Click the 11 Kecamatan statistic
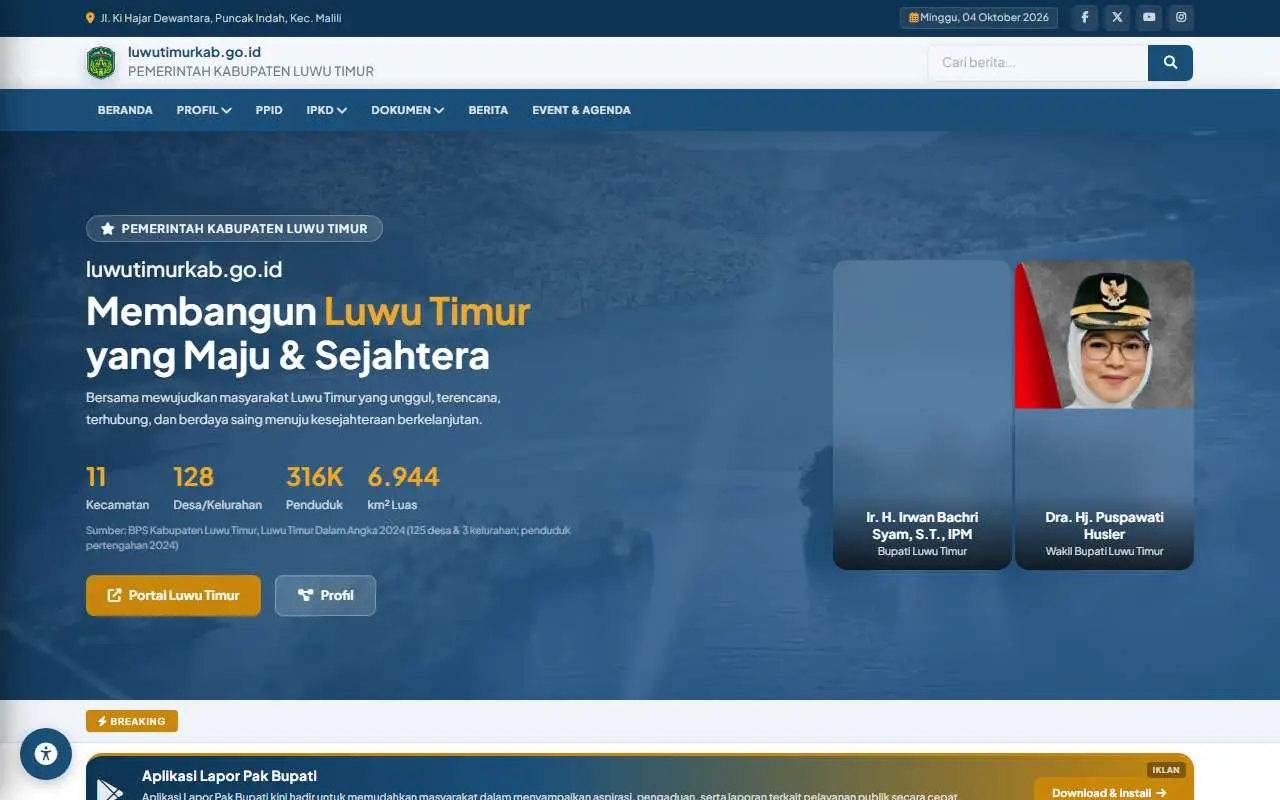This screenshot has width=1280, height=800. [118, 487]
